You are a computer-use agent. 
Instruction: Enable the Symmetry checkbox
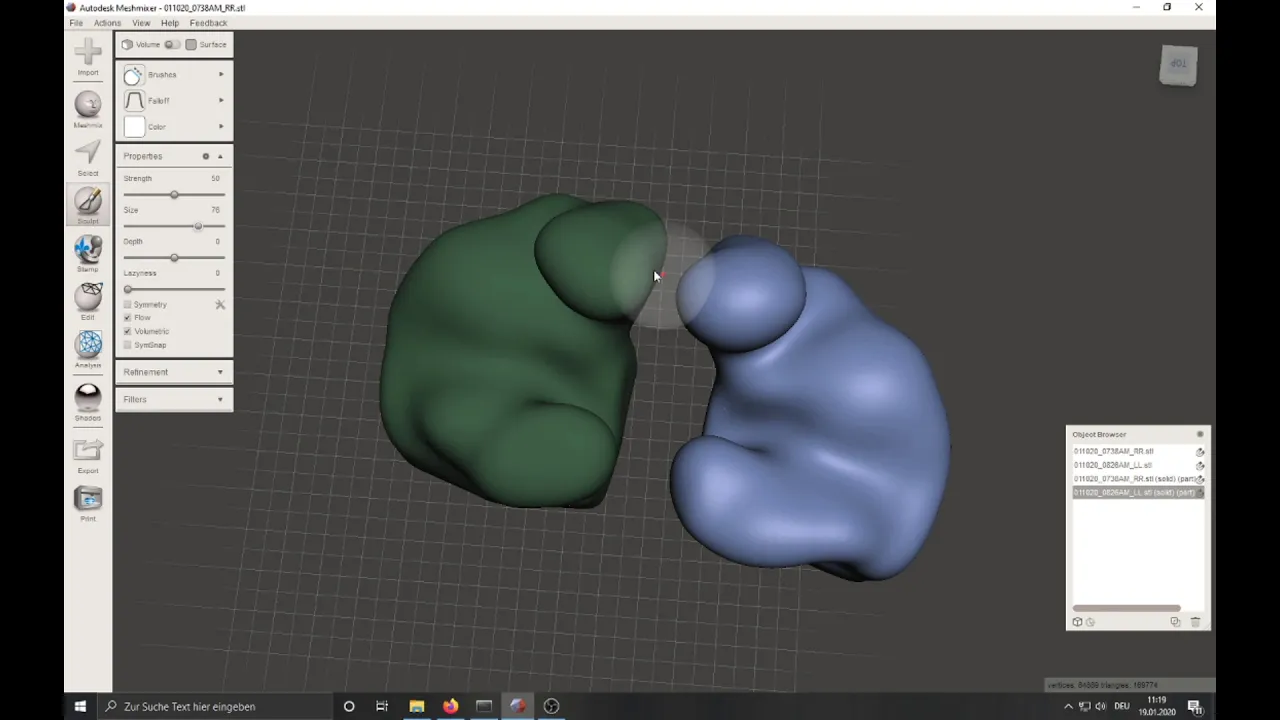pyautogui.click(x=127, y=304)
